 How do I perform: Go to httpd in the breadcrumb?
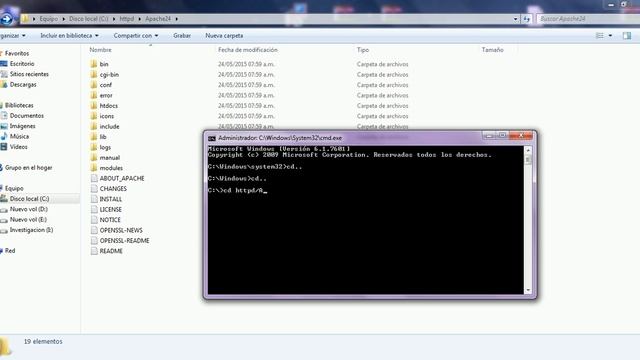127,19
